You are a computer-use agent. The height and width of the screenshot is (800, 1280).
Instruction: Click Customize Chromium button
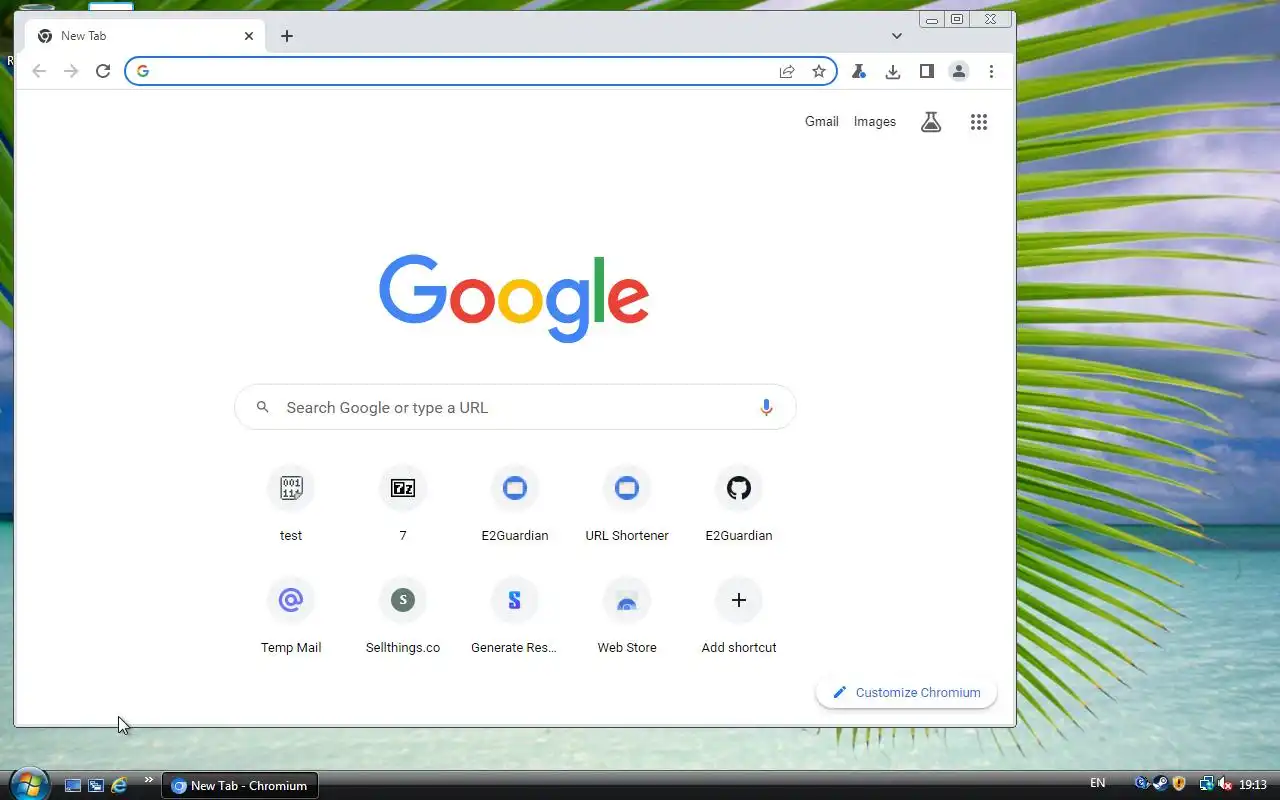pyautogui.click(x=906, y=692)
